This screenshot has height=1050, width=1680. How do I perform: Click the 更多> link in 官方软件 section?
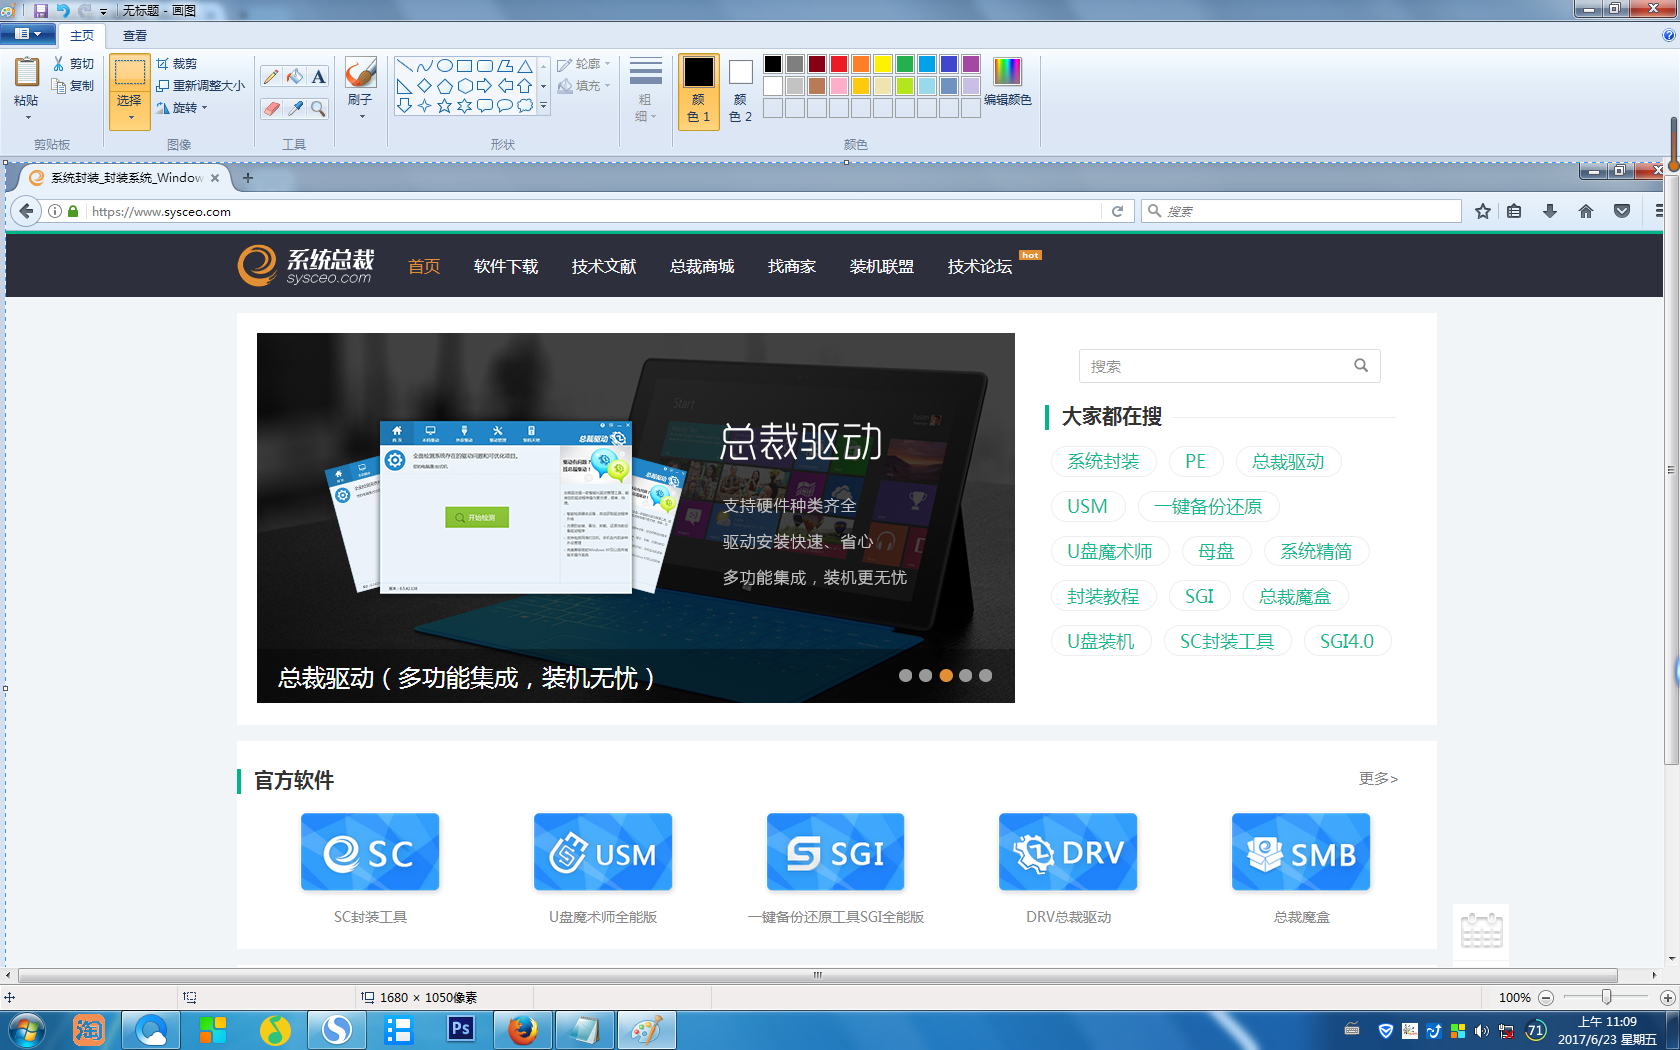1378,778
